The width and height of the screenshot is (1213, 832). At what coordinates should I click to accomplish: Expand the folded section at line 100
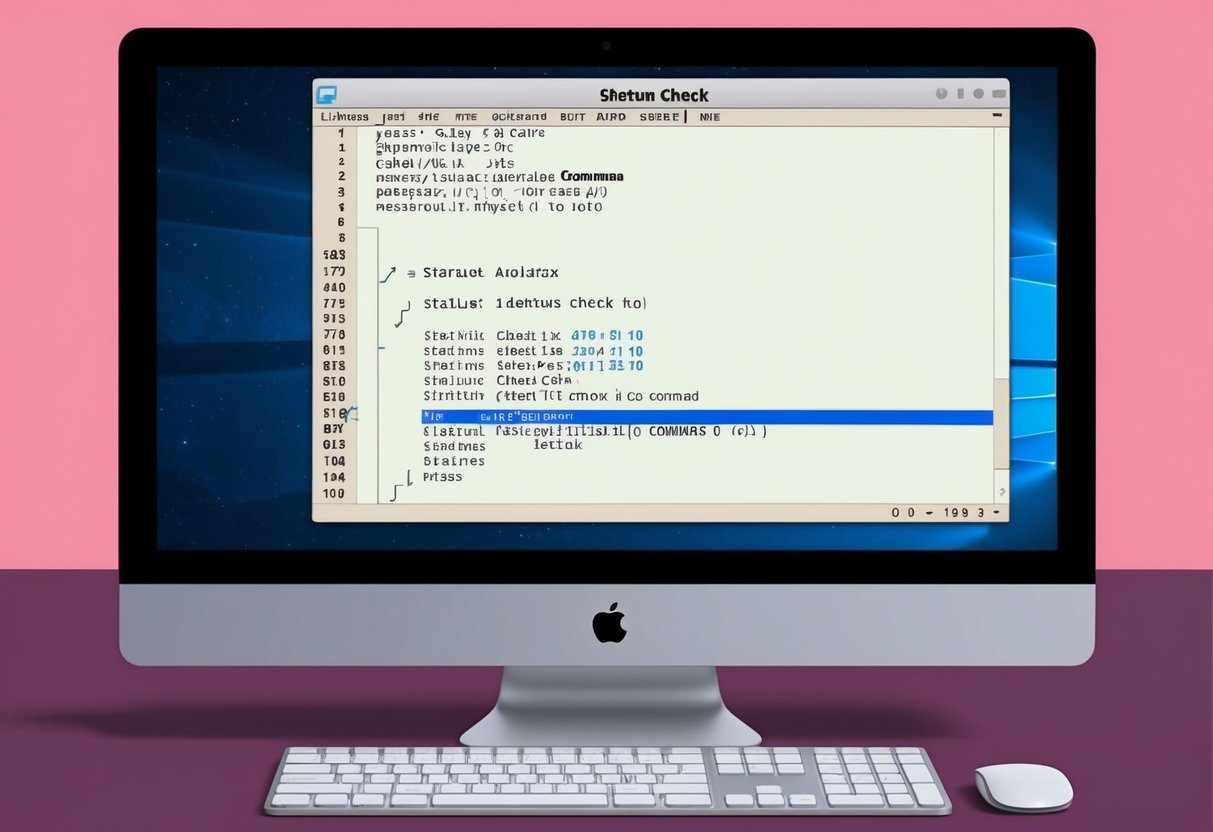(x=393, y=494)
